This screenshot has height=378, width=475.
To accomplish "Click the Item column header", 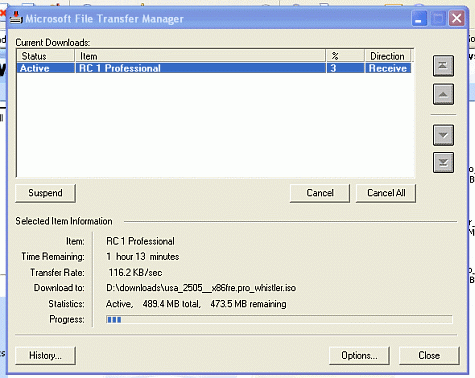I will (200, 56).
